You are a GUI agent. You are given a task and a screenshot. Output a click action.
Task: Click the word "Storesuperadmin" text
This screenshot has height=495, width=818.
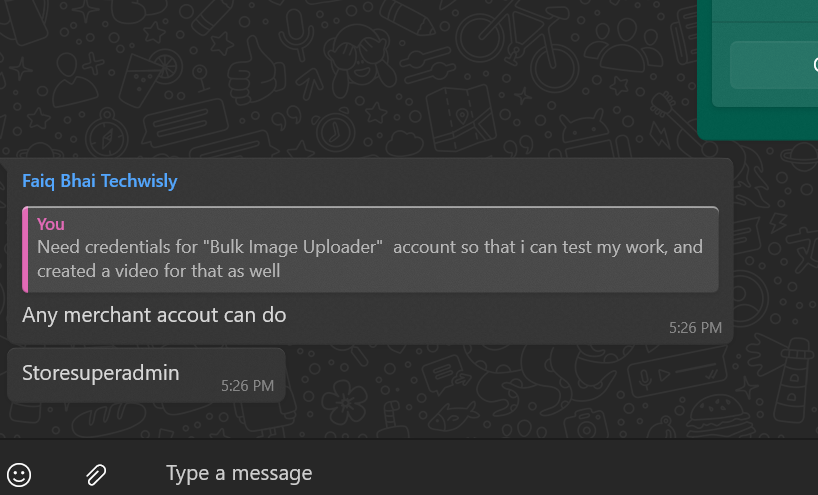pyautogui.click(x=101, y=373)
